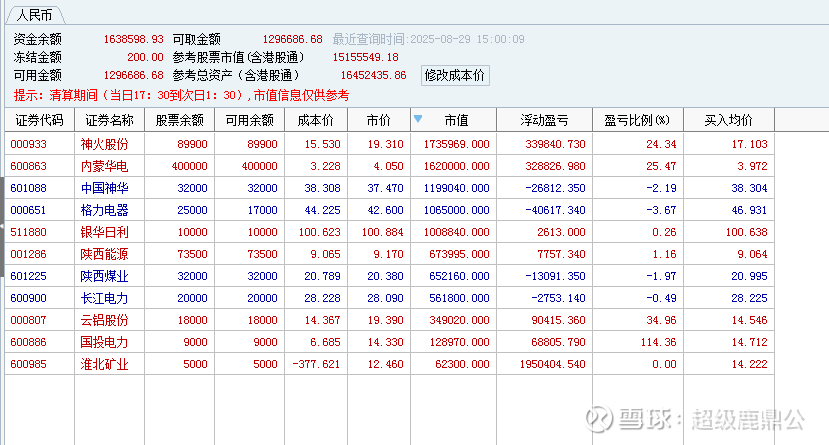Select the 国投电力 stock name
This screenshot has height=445, width=829.
coord(104,342)
